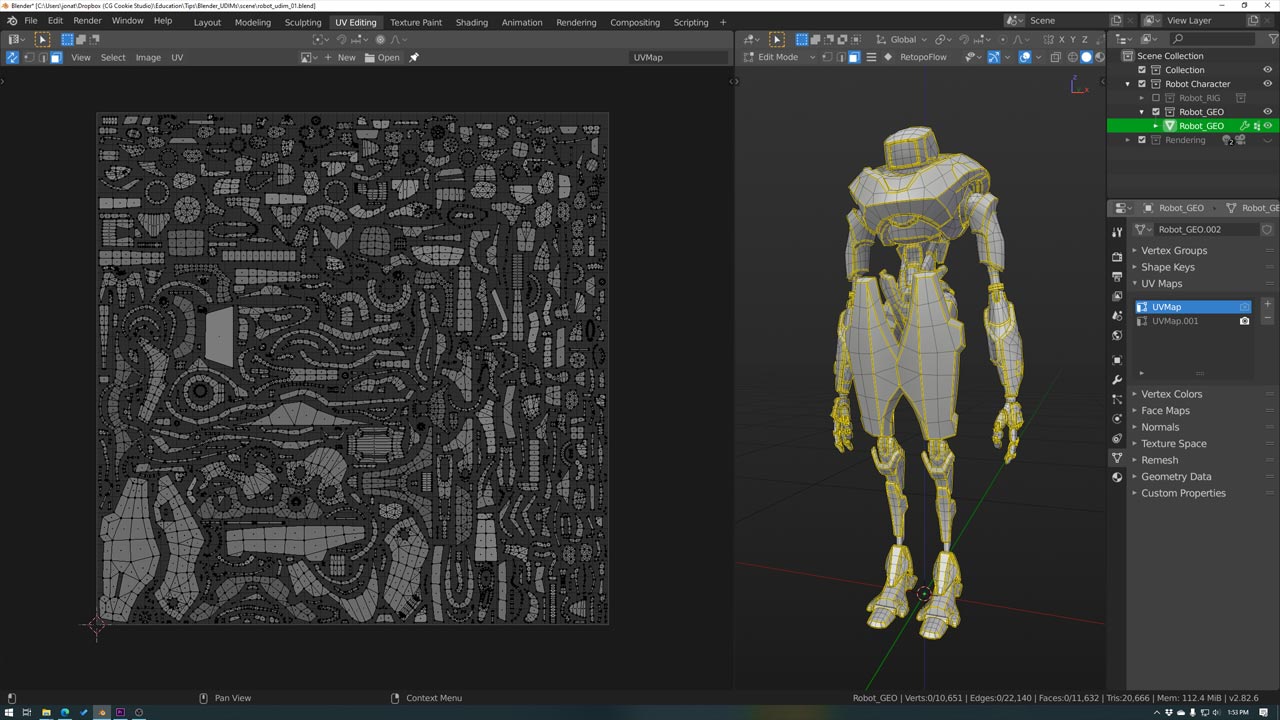Image resolution: width=1280 pixels, height=720 pixels.
Task: Set UVMap.001 as active render camera icon
Action: click(1244, 321)
